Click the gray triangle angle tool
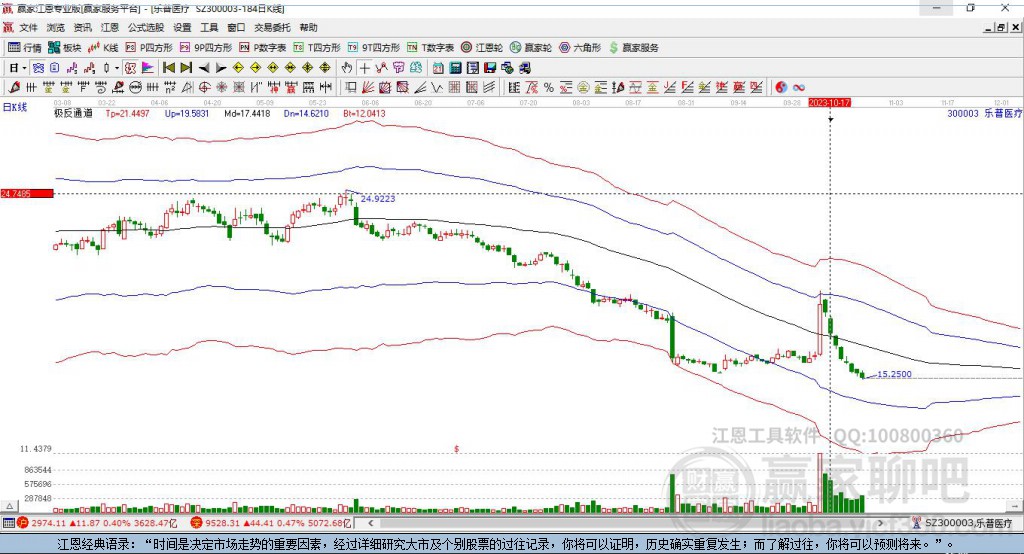This screenshot has width=1024, height=554. point(187,88)
